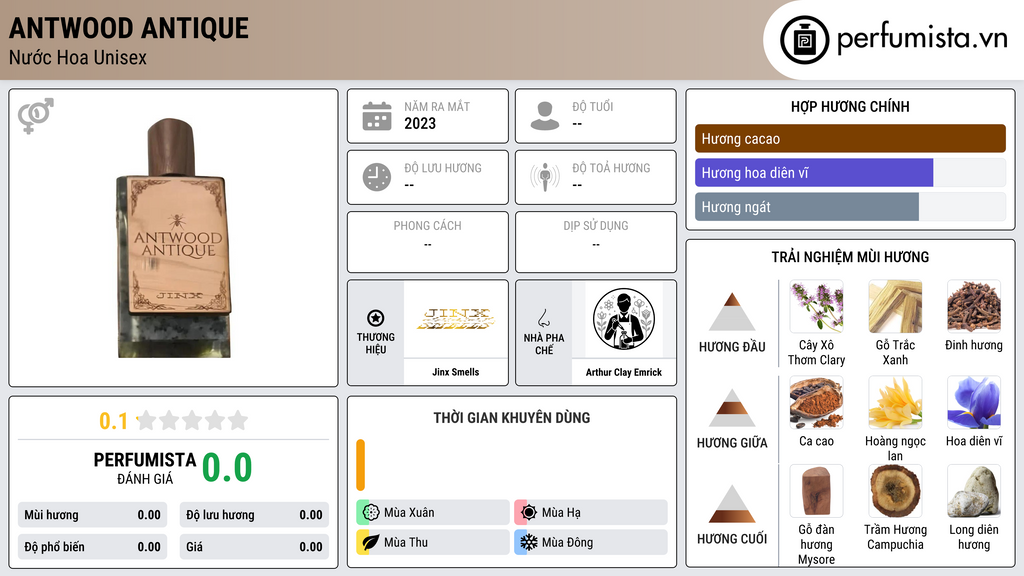Click the green 0.0 Perfumista score
1024x576 pixels.
(x=227, y=468)
